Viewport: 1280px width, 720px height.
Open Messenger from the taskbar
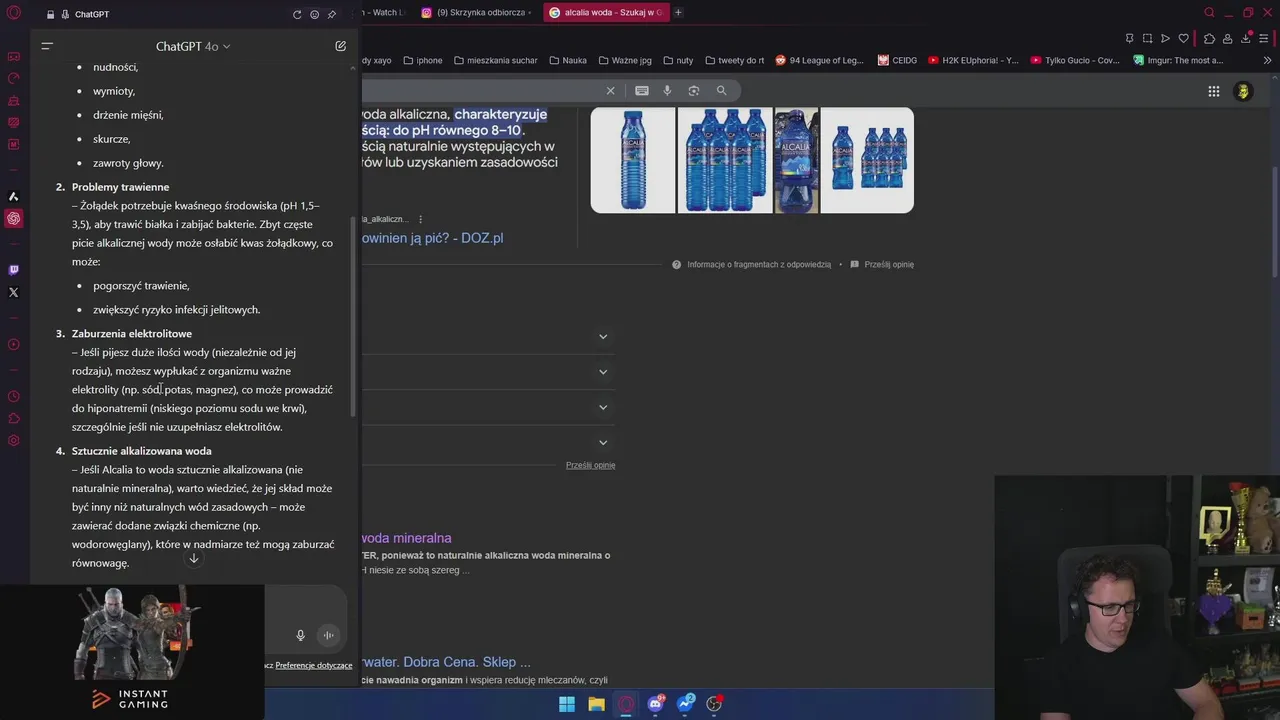click(685, 704)
